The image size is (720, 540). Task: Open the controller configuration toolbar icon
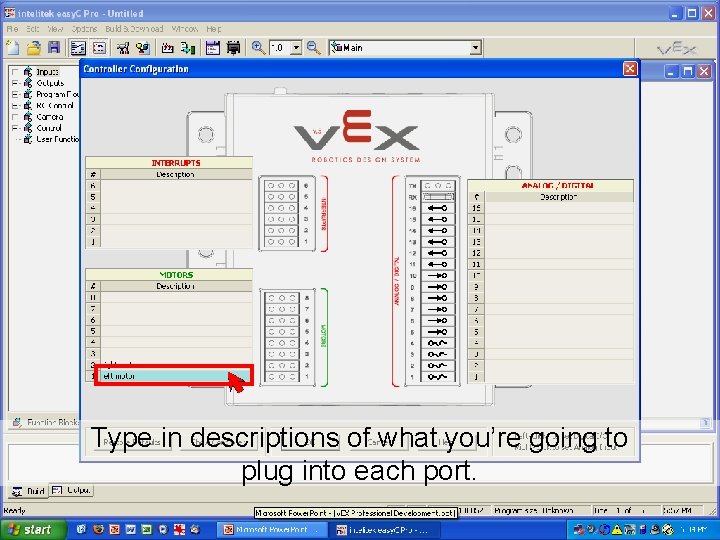click(x=123, y=48)
